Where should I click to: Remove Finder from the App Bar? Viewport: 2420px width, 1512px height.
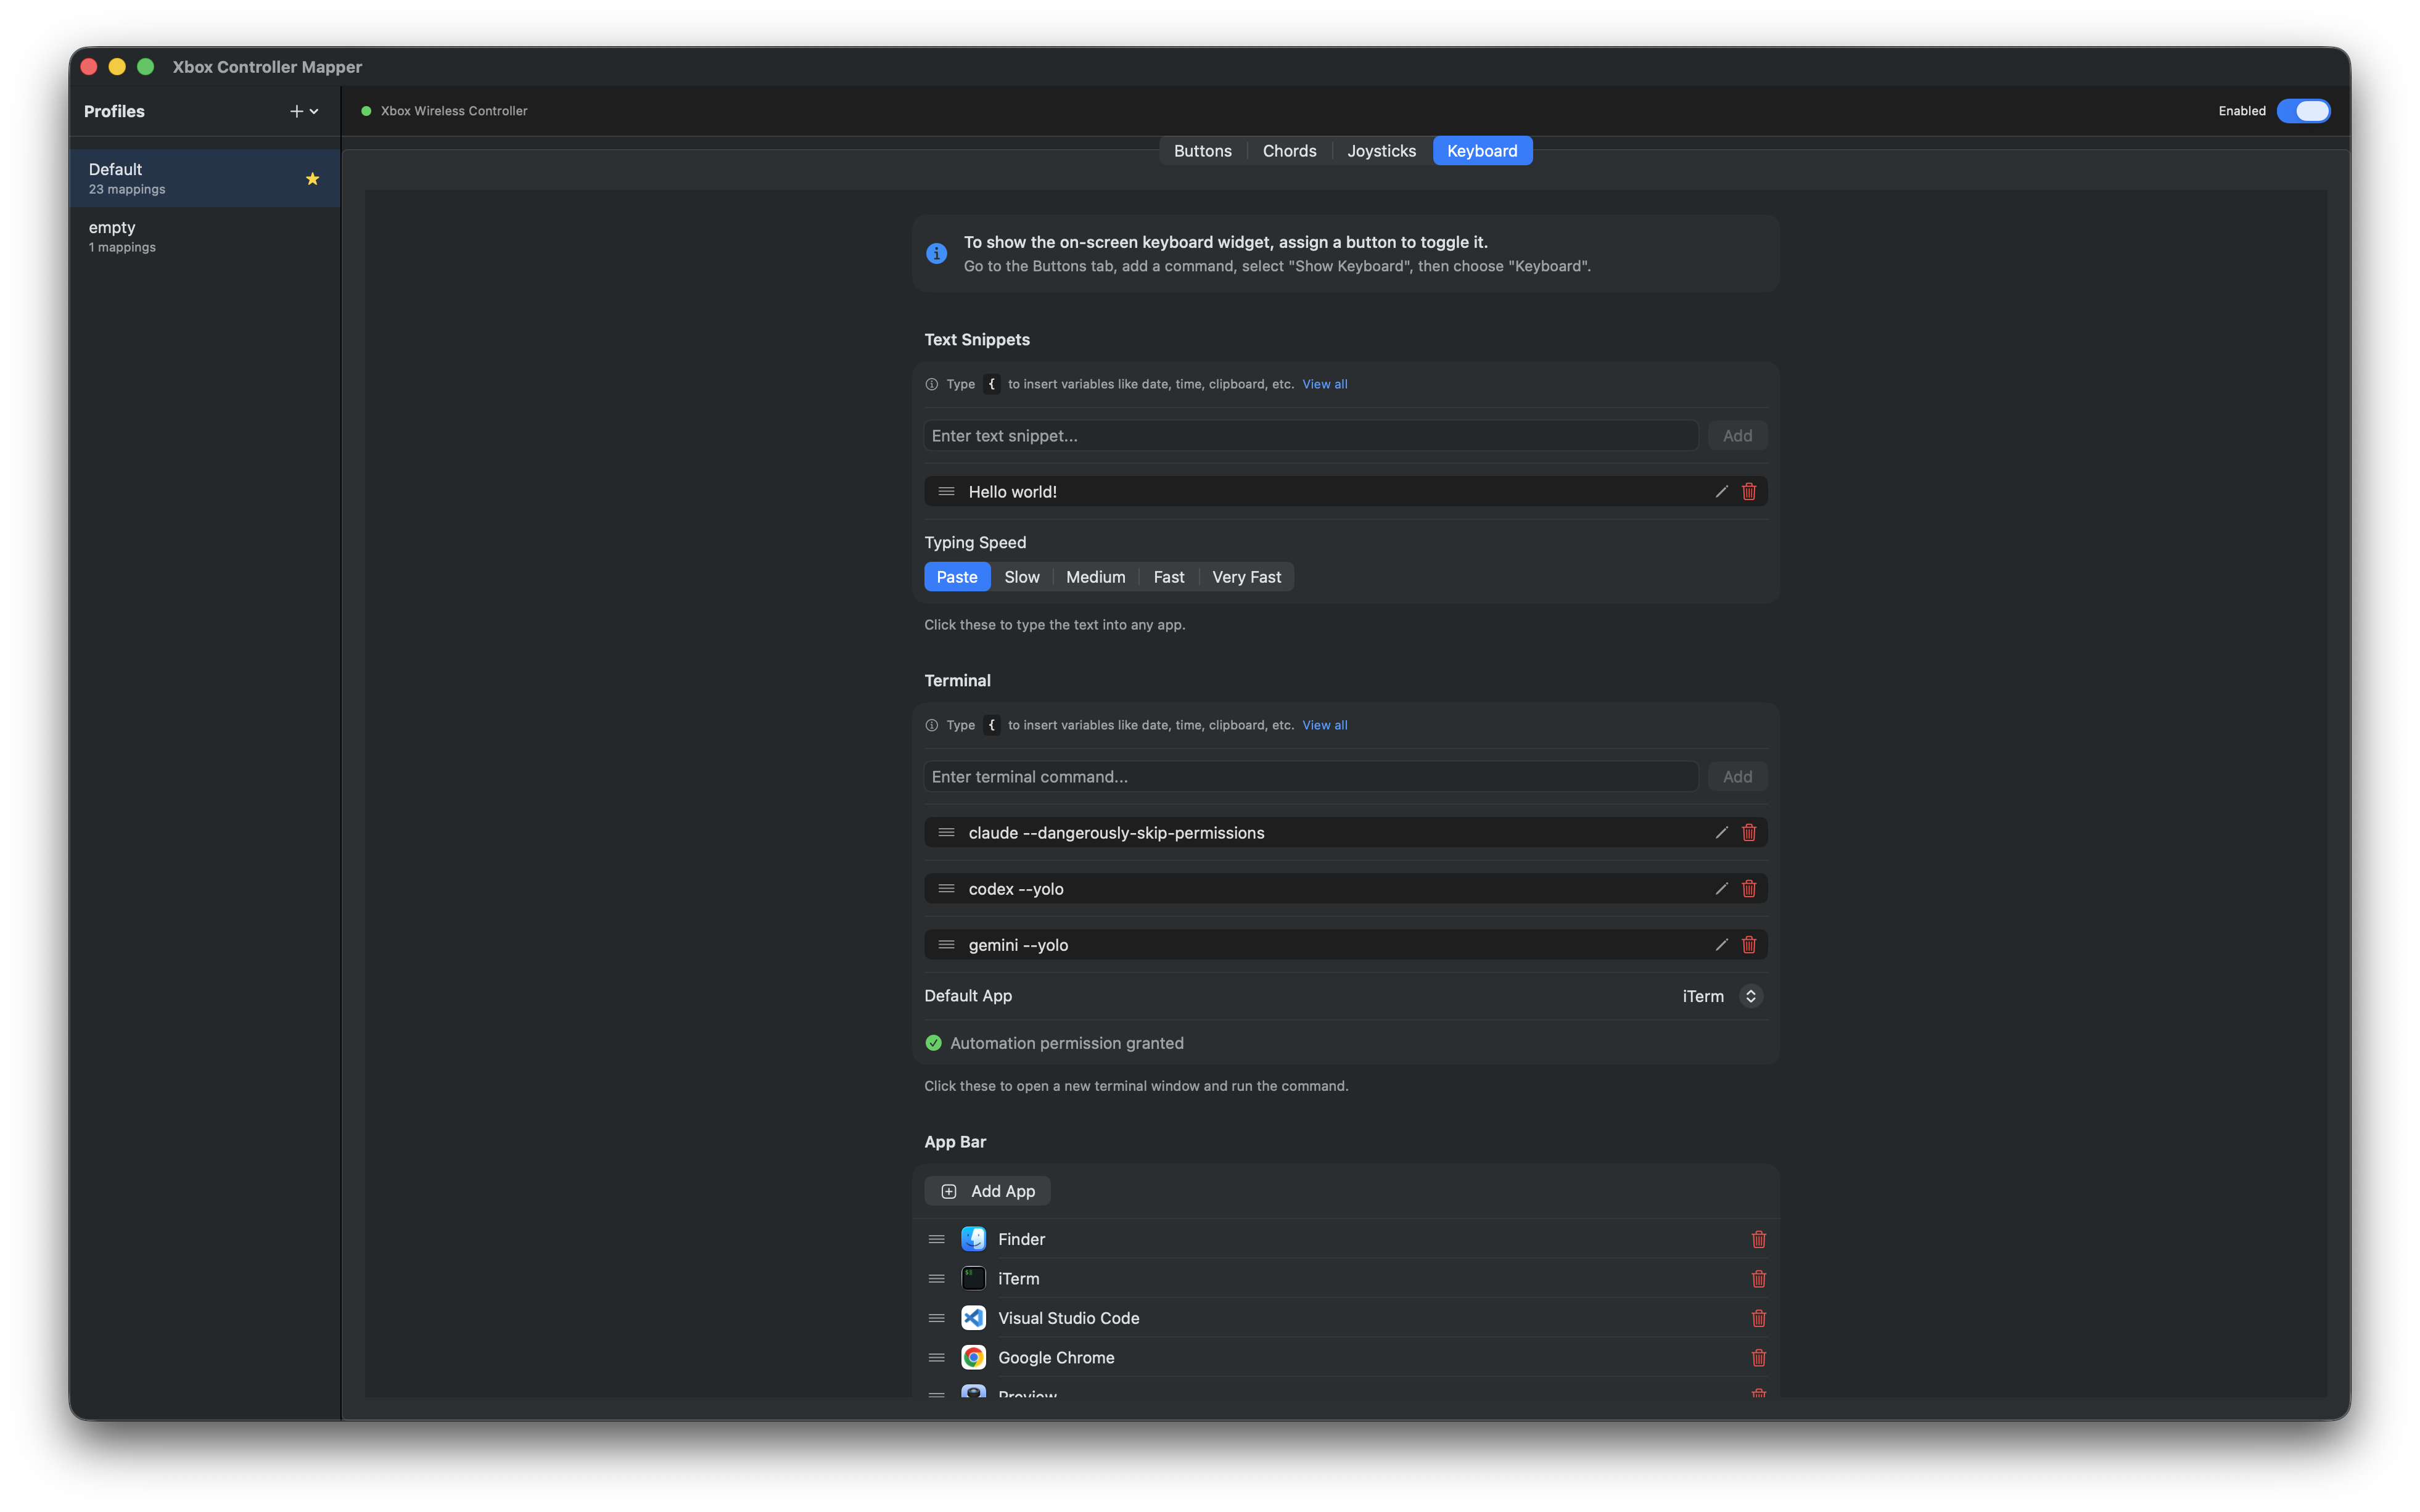[1759, 1239]
